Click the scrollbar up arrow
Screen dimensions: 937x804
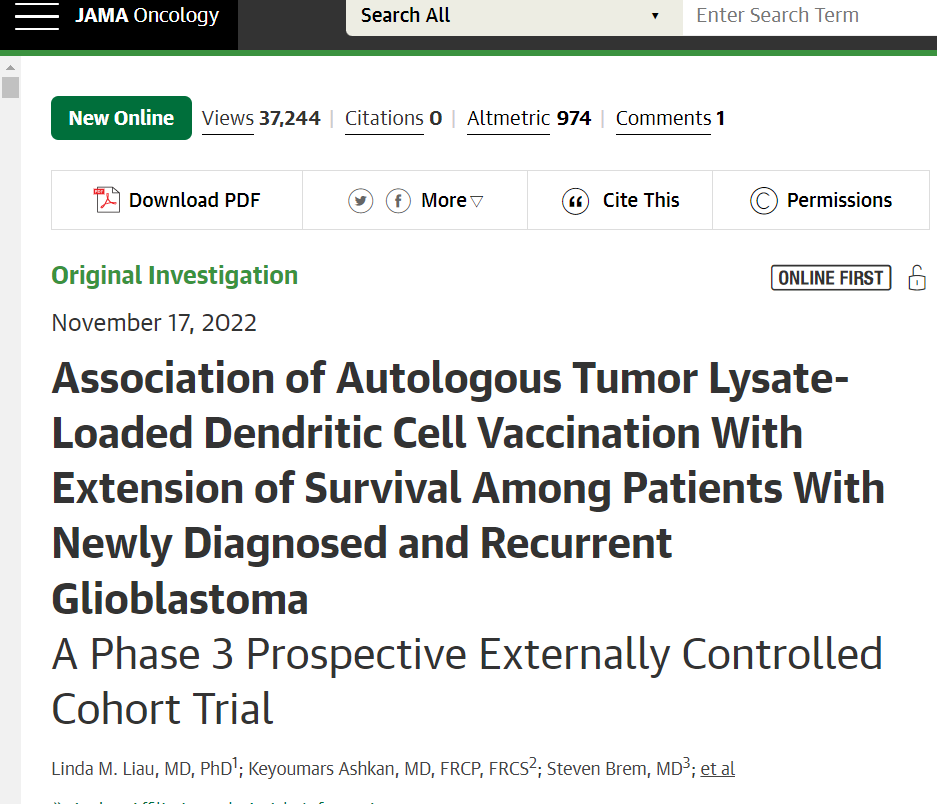click(10, 64)
